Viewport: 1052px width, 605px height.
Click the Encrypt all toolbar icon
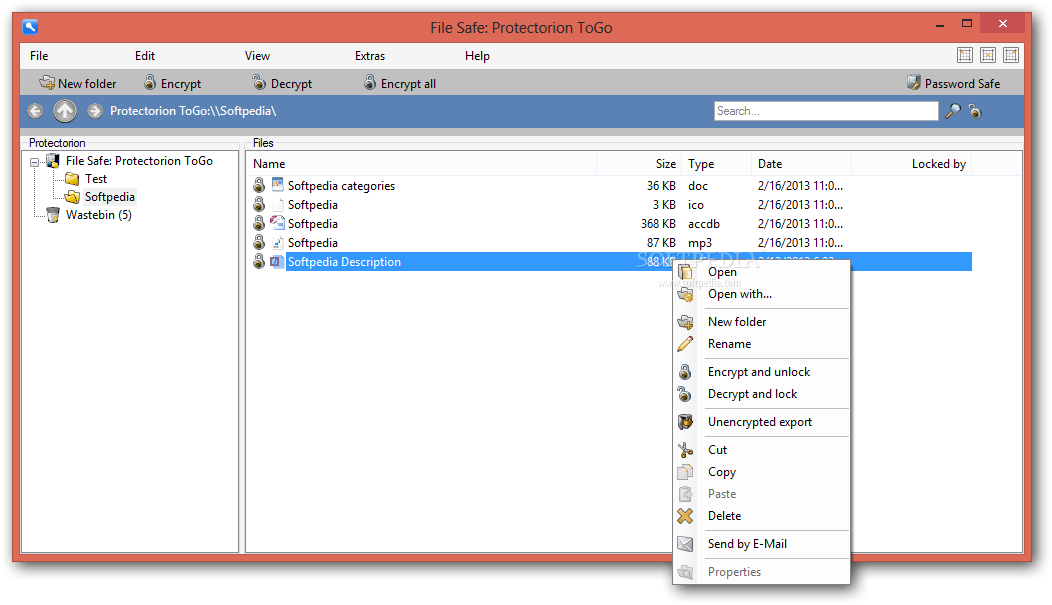(370, 82)
